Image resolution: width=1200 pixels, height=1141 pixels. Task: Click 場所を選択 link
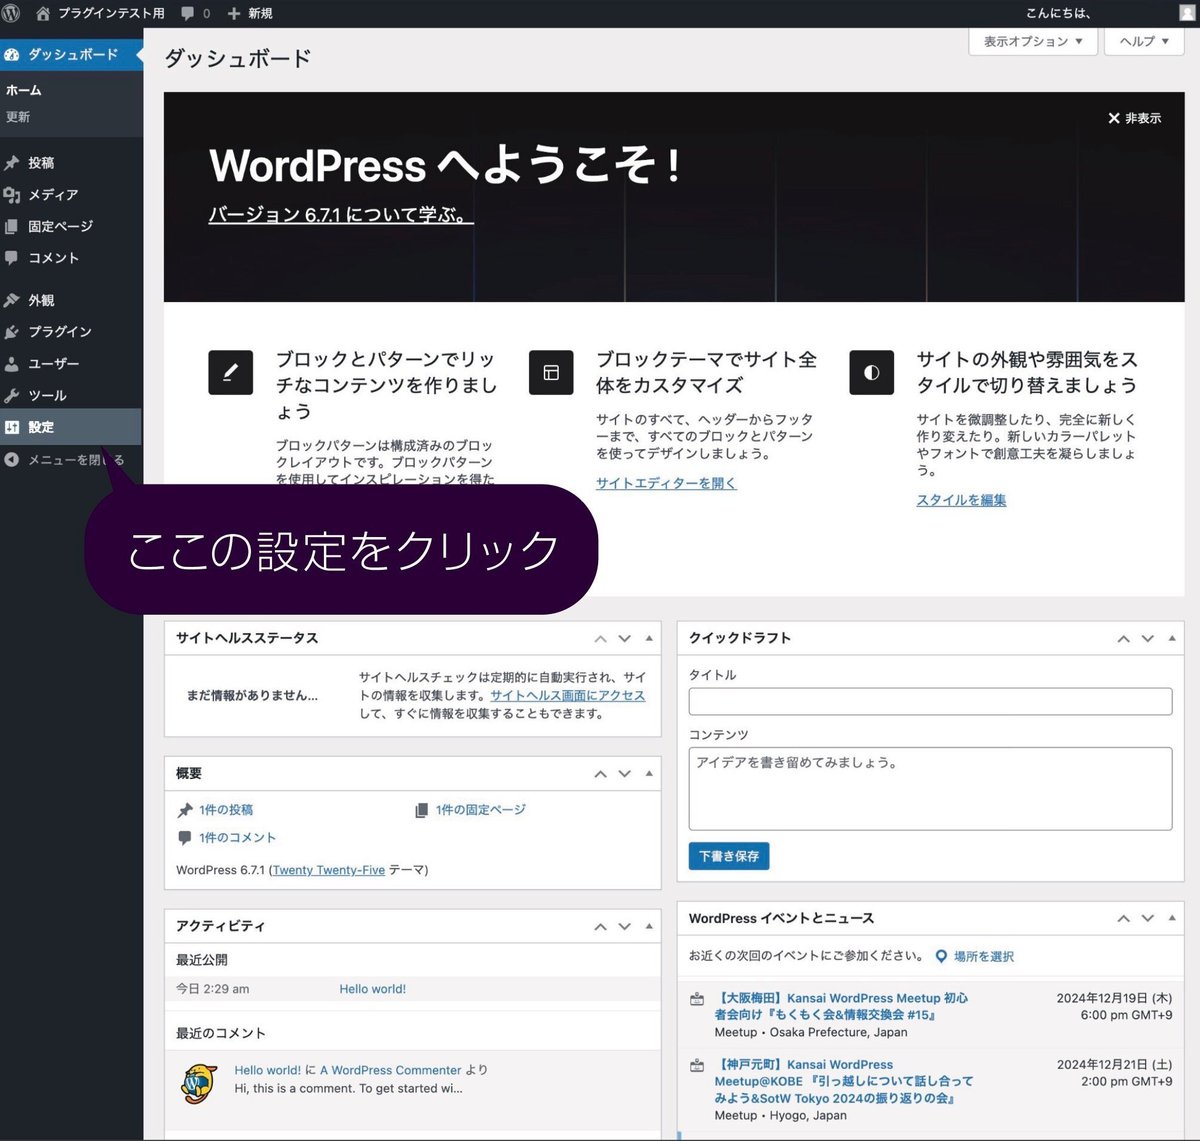click(984, 957)
